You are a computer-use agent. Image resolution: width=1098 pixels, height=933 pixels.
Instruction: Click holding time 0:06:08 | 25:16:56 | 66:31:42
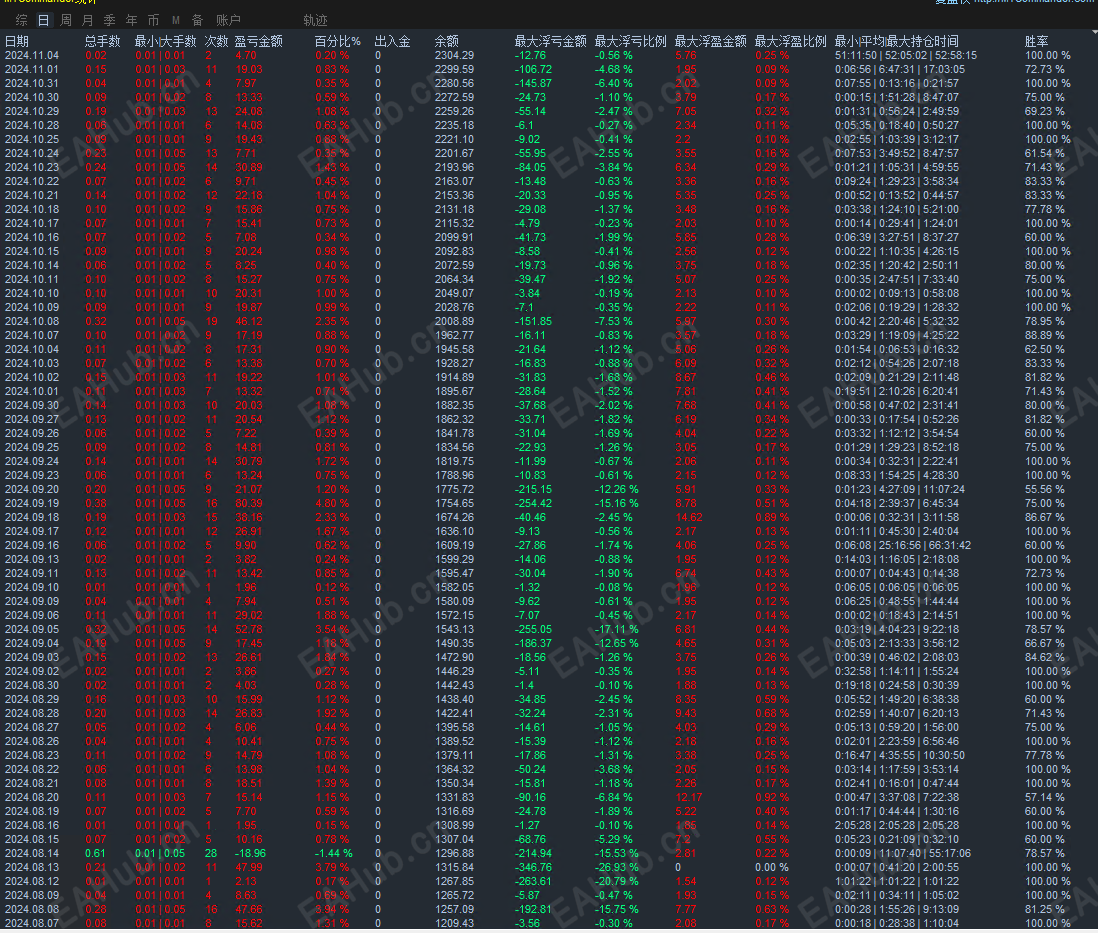click(903, 546)
